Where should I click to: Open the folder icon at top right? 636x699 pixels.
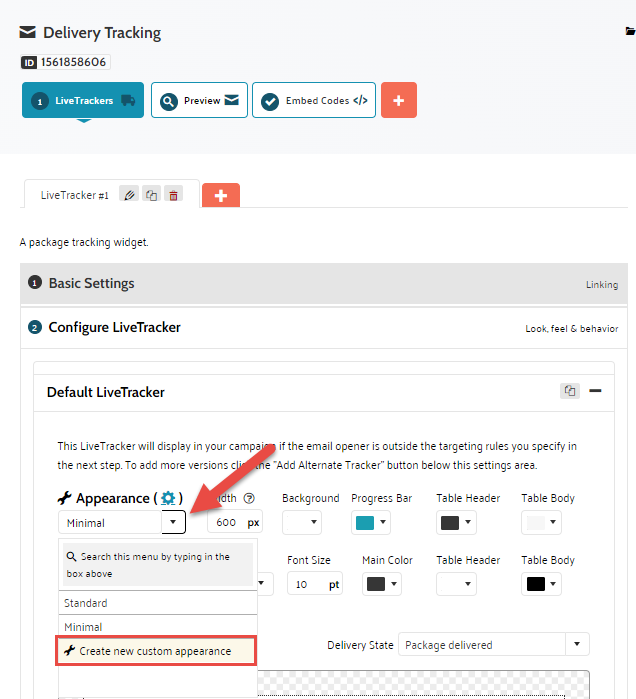(x=630, y=31)
